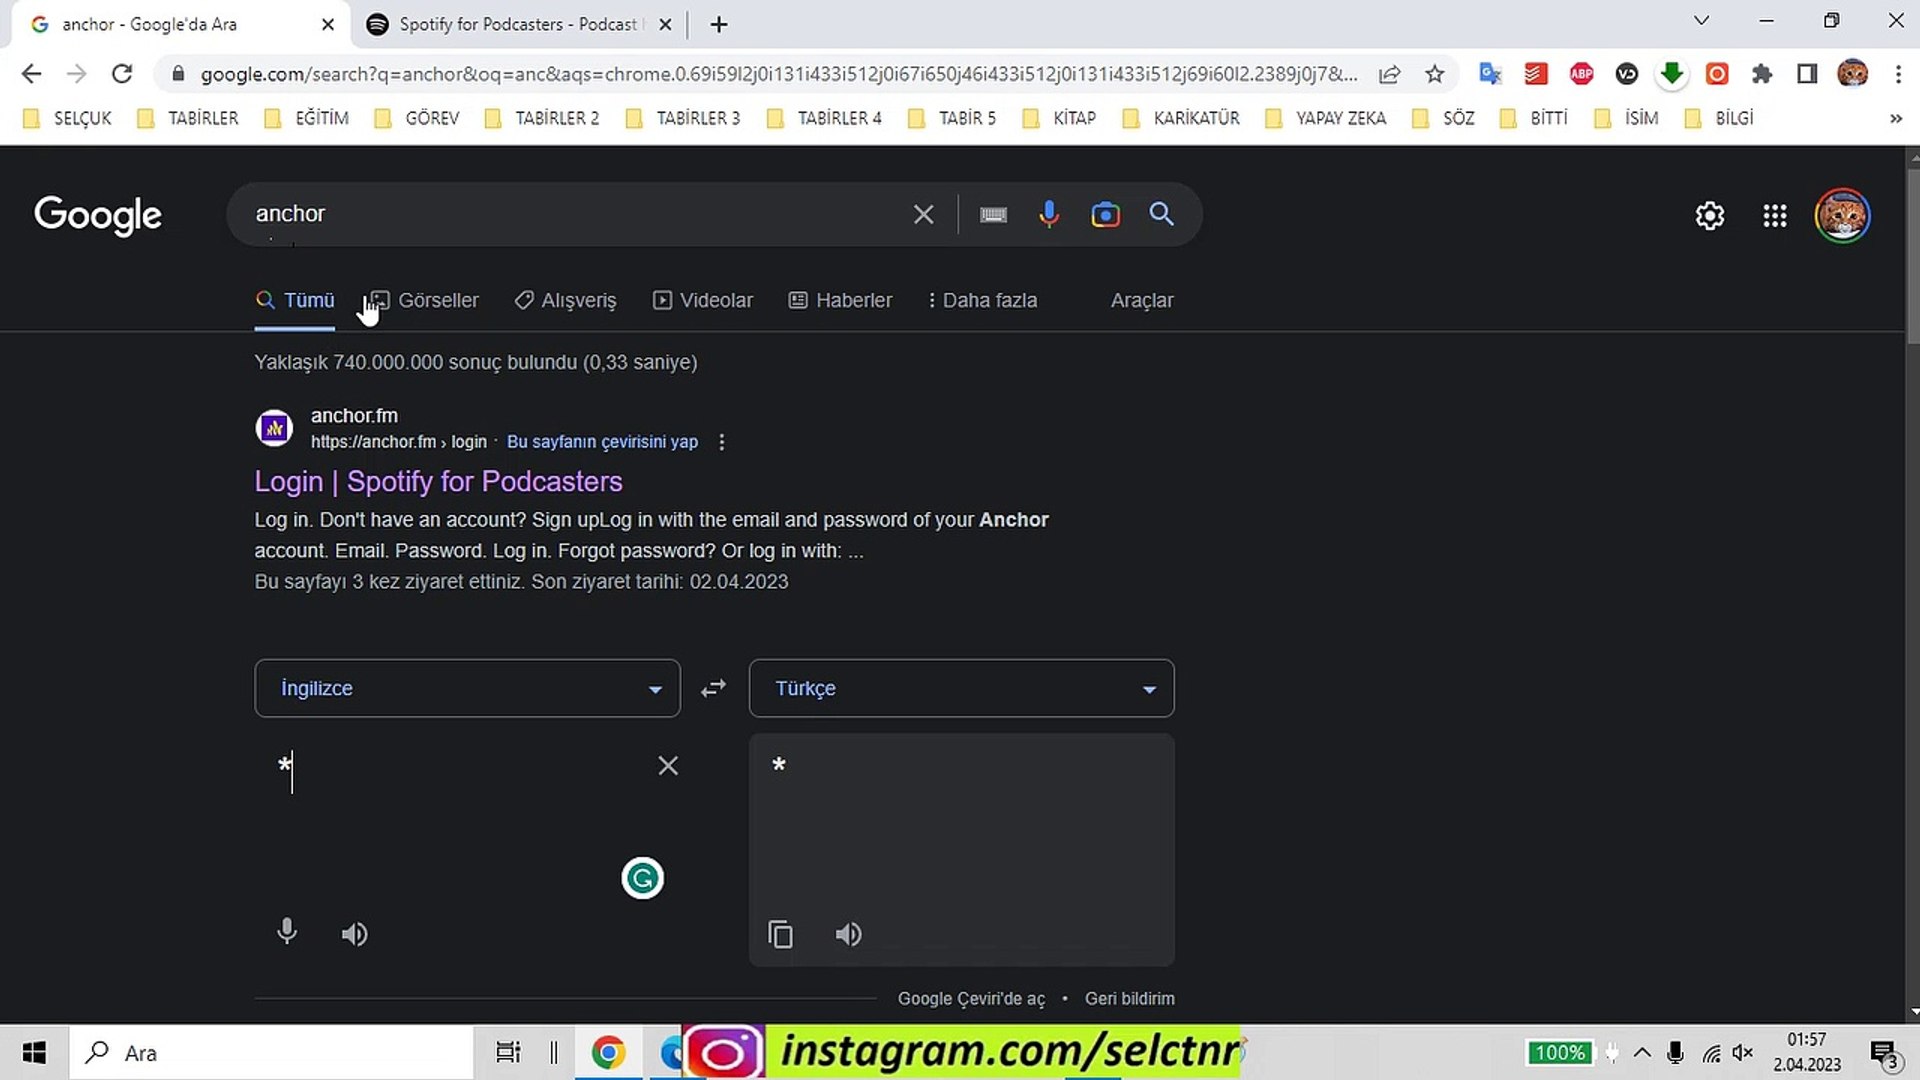The image size is (1920, 1080).
Task: Open Windows Start menu
Action: click(x=34, y=1052)
